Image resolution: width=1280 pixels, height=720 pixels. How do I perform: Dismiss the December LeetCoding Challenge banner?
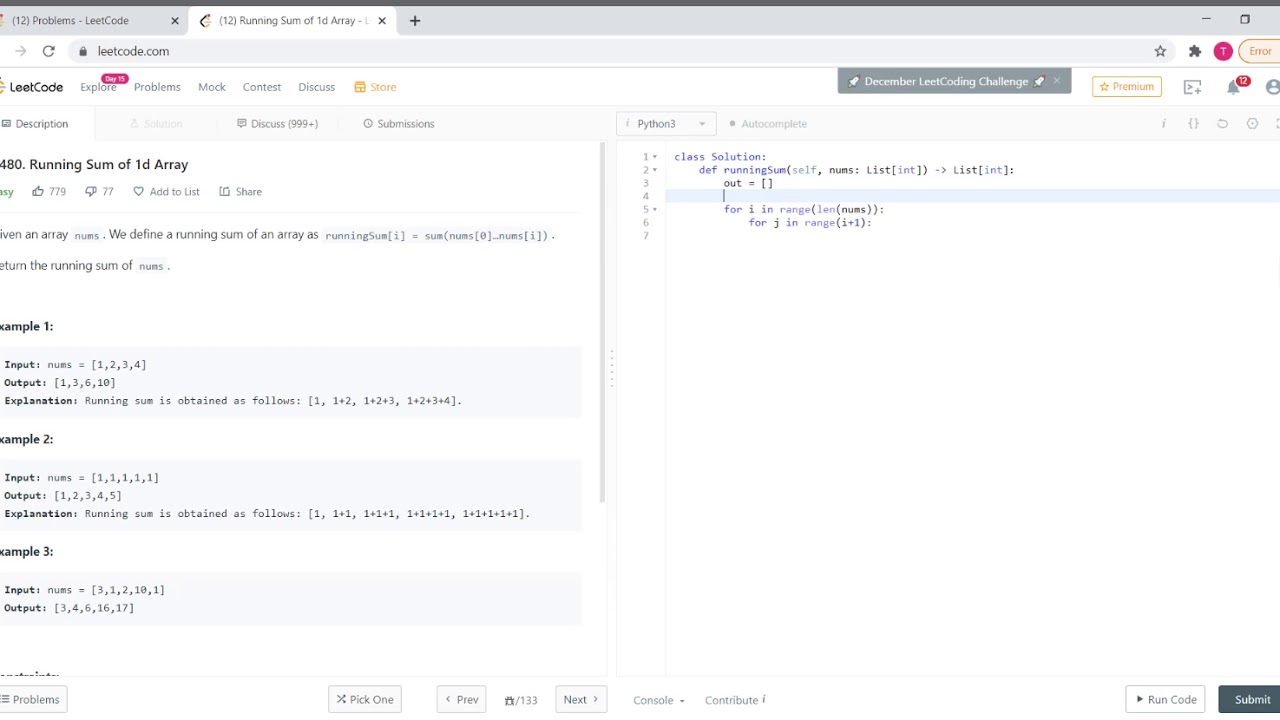tap(1056, 81)
